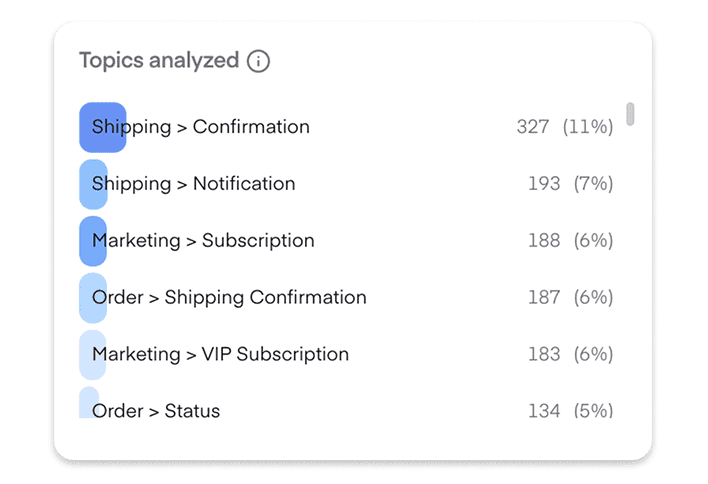Click the info icon beside Topics analyzed
708x484 pixels.
[258, 61]
